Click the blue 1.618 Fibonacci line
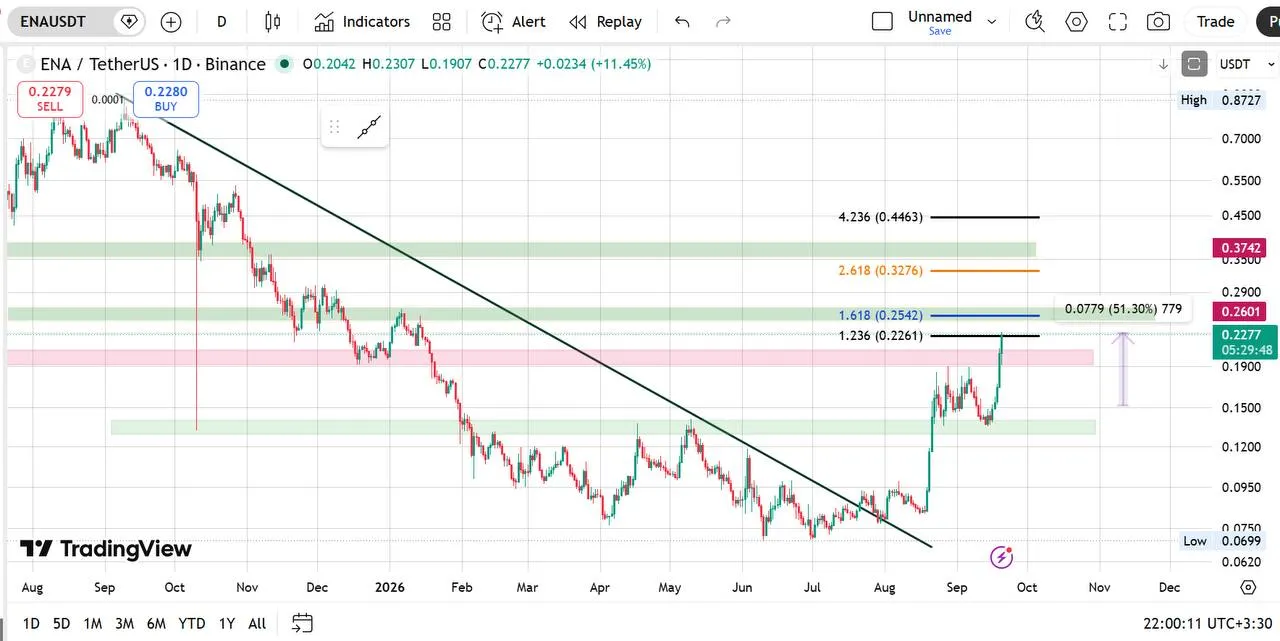 [984, 315]
